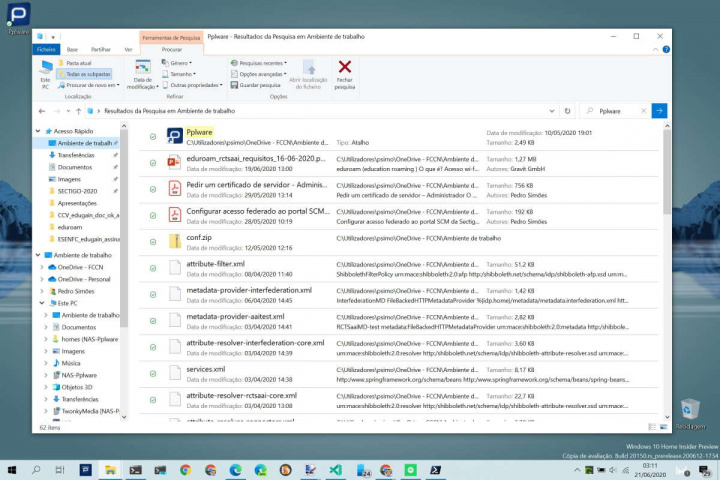Open the Pplware shortcut result icon
Image resolution: width=720 pixels, height=480 pixels.
coord(173,137)
